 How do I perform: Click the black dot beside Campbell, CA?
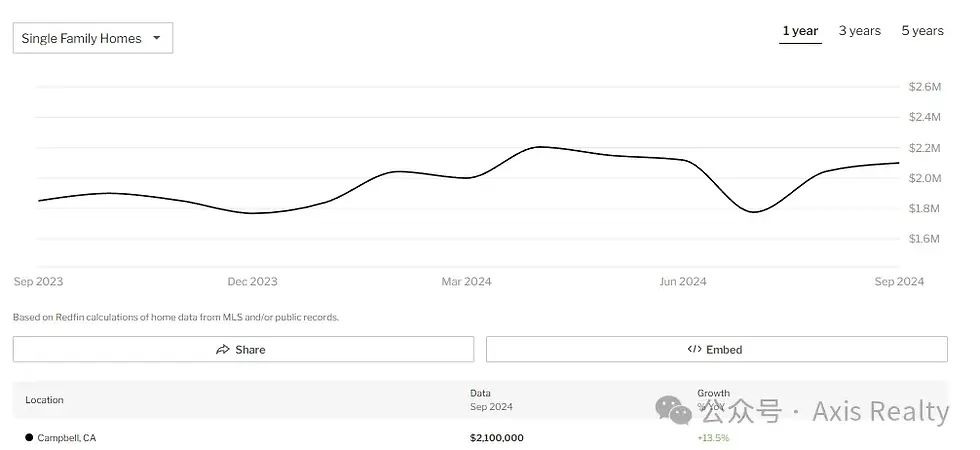pos(29,437)
